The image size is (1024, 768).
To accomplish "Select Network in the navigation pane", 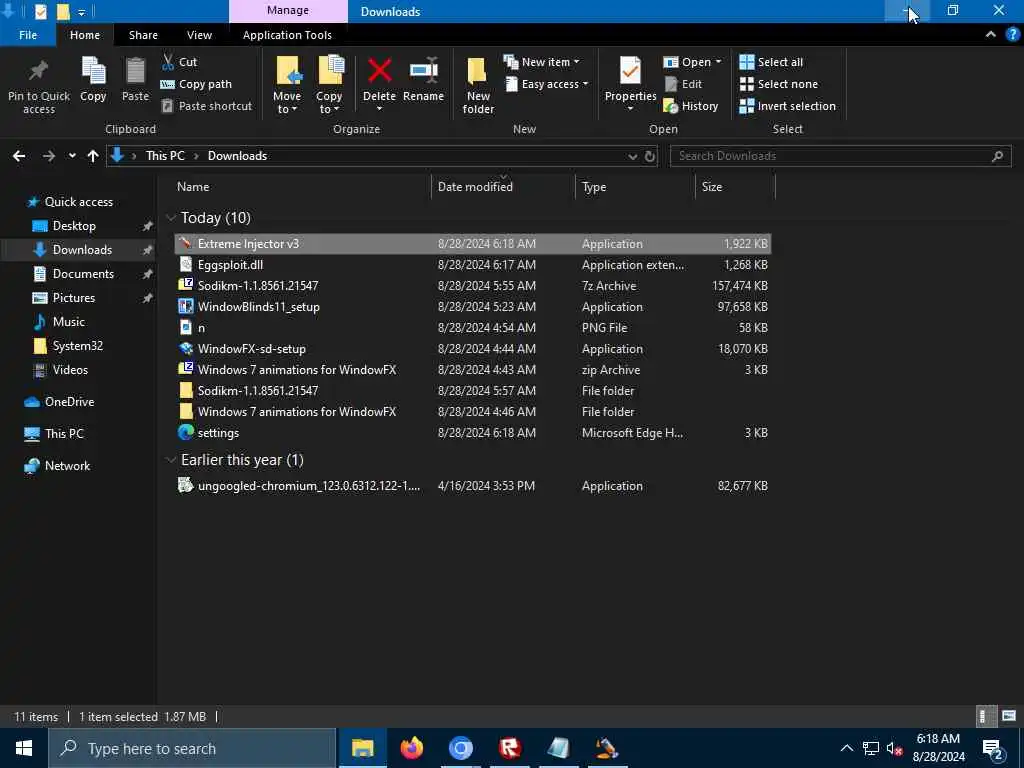I will pos(67,466).
